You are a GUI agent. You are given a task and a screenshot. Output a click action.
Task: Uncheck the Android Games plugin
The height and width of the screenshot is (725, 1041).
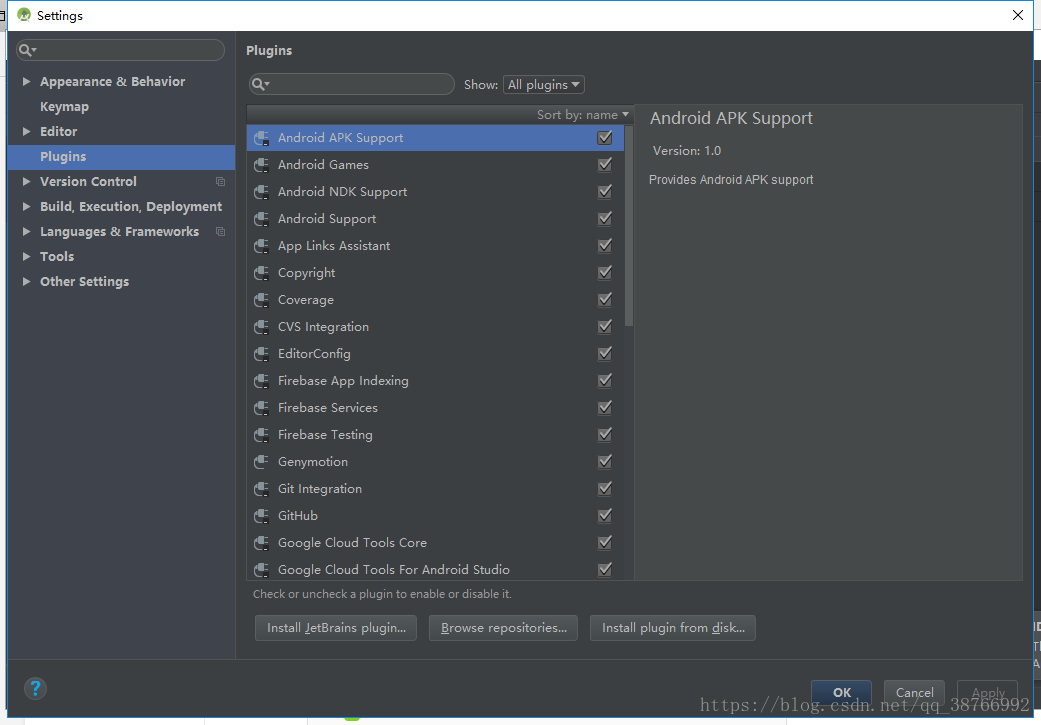click(605, 165)
